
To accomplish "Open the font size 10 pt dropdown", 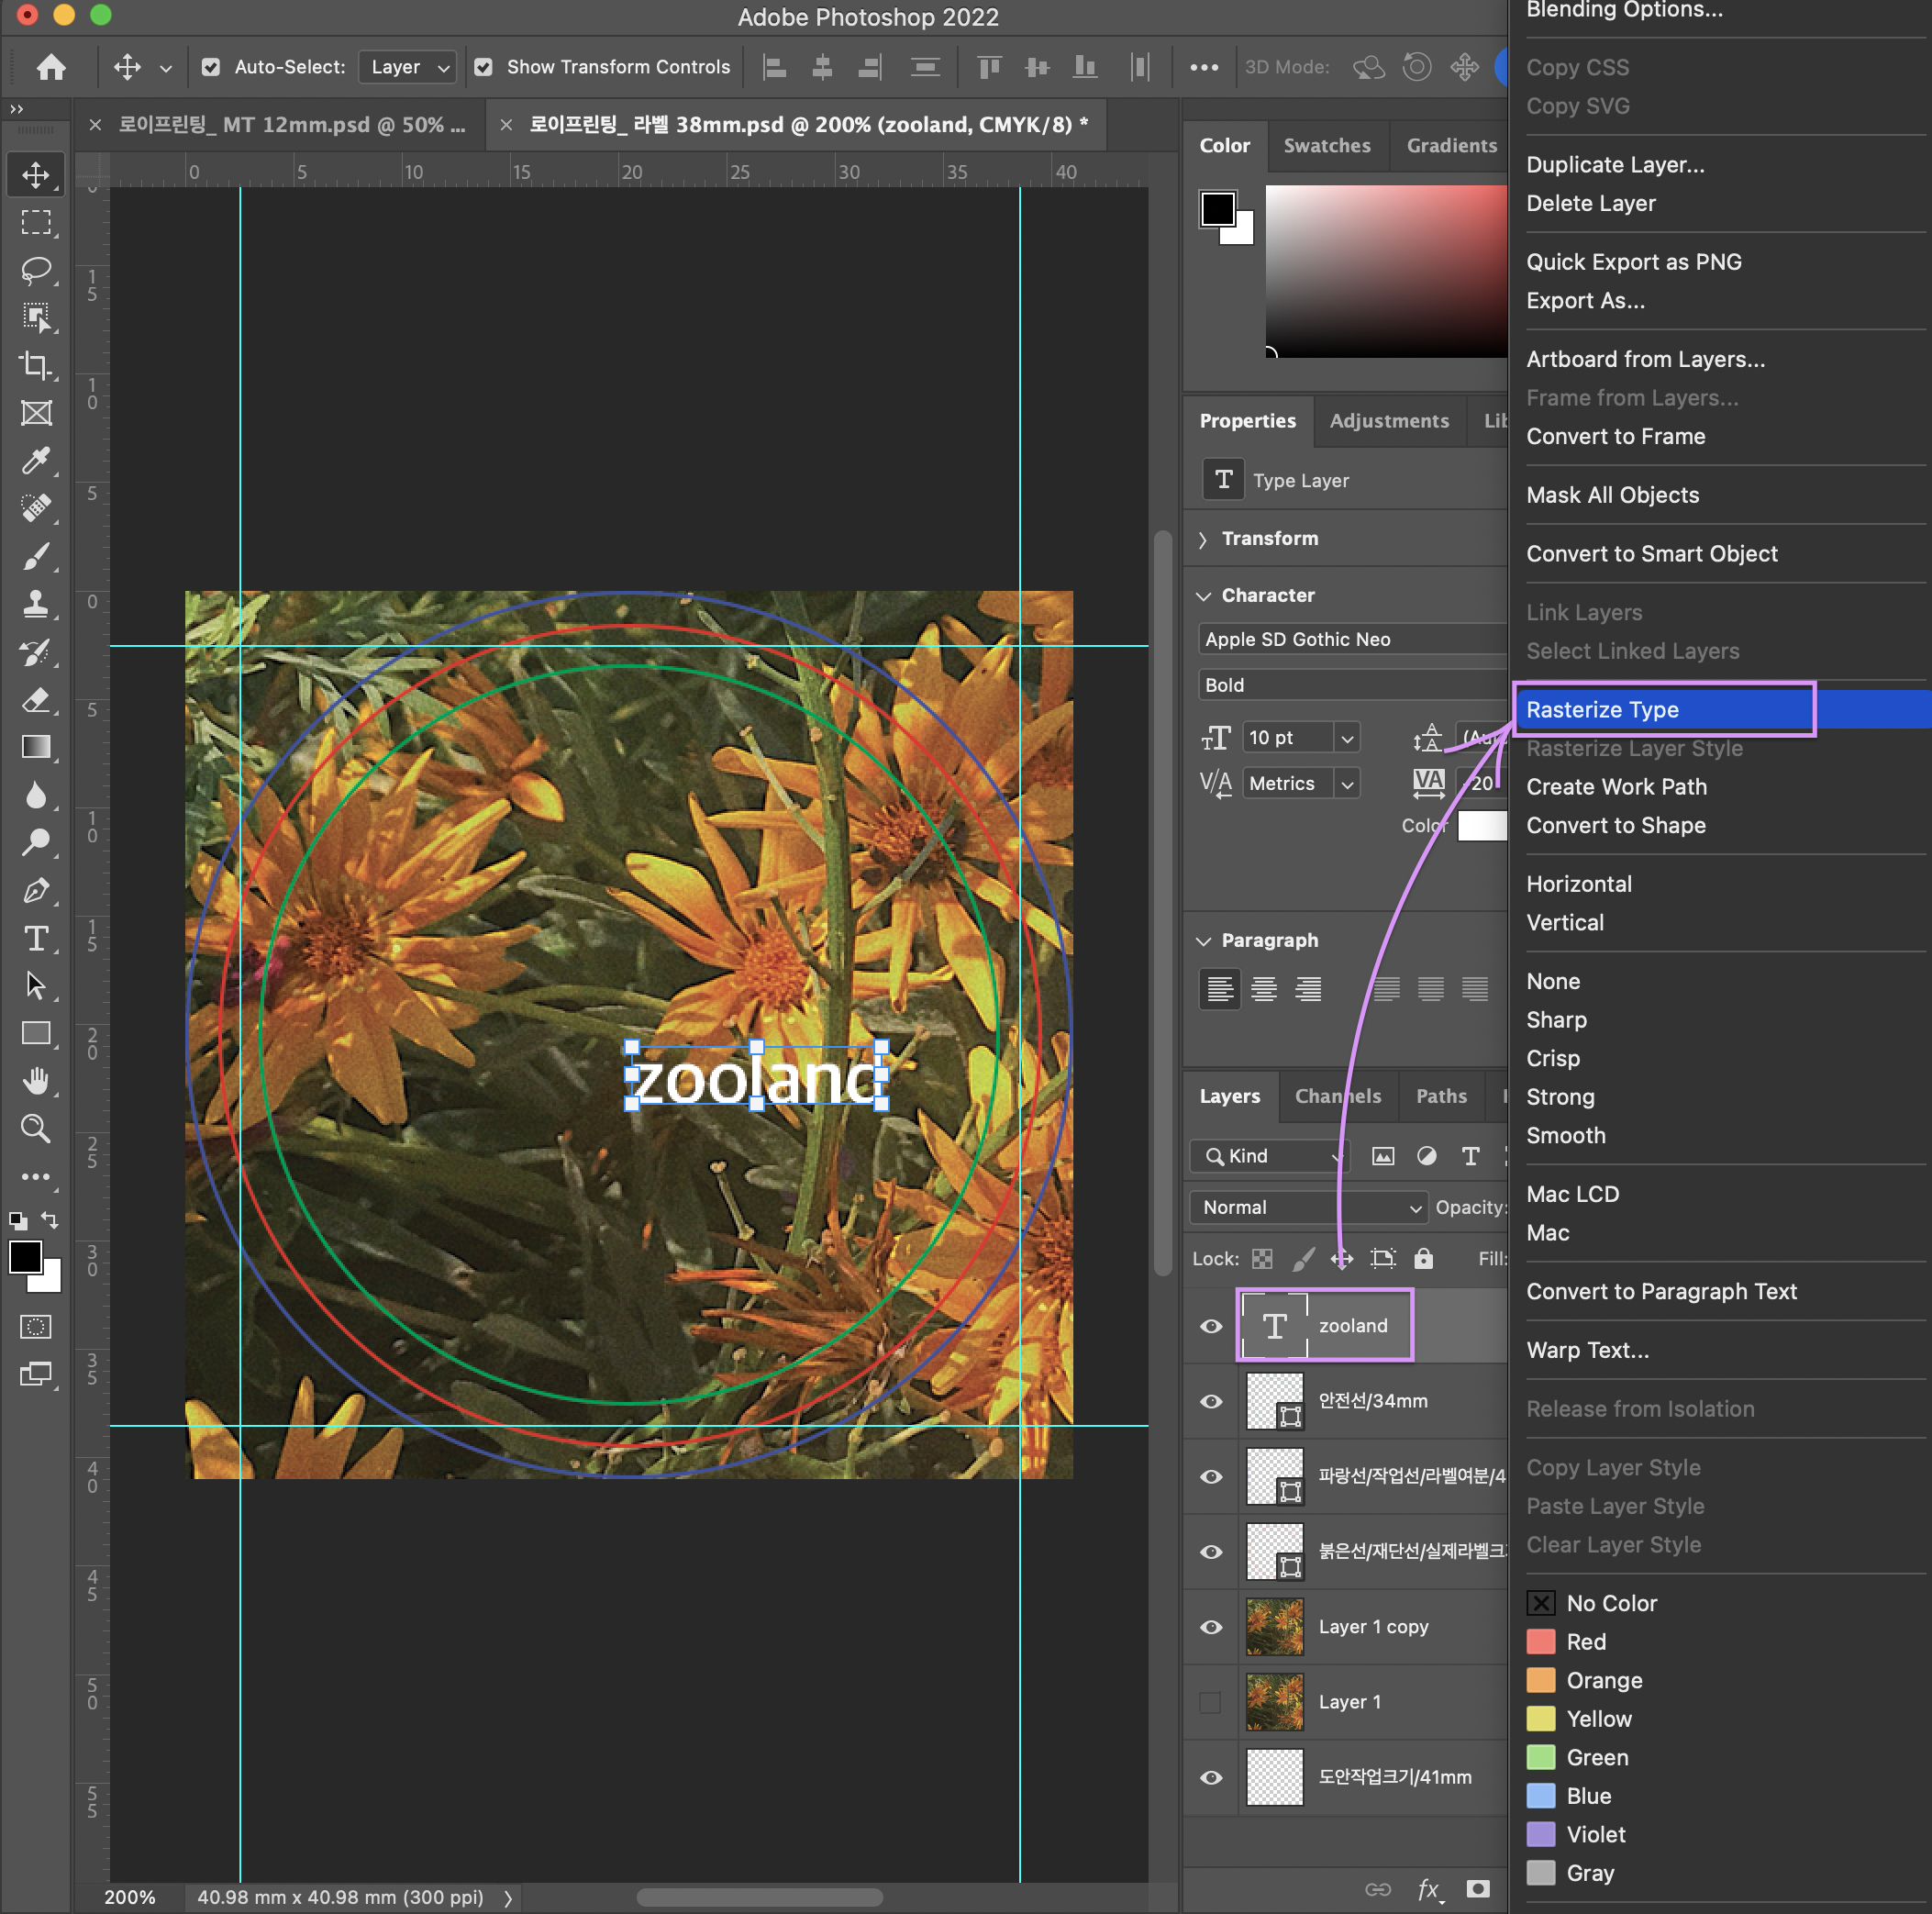I will pyautogui.click(x=1347, y=738).
